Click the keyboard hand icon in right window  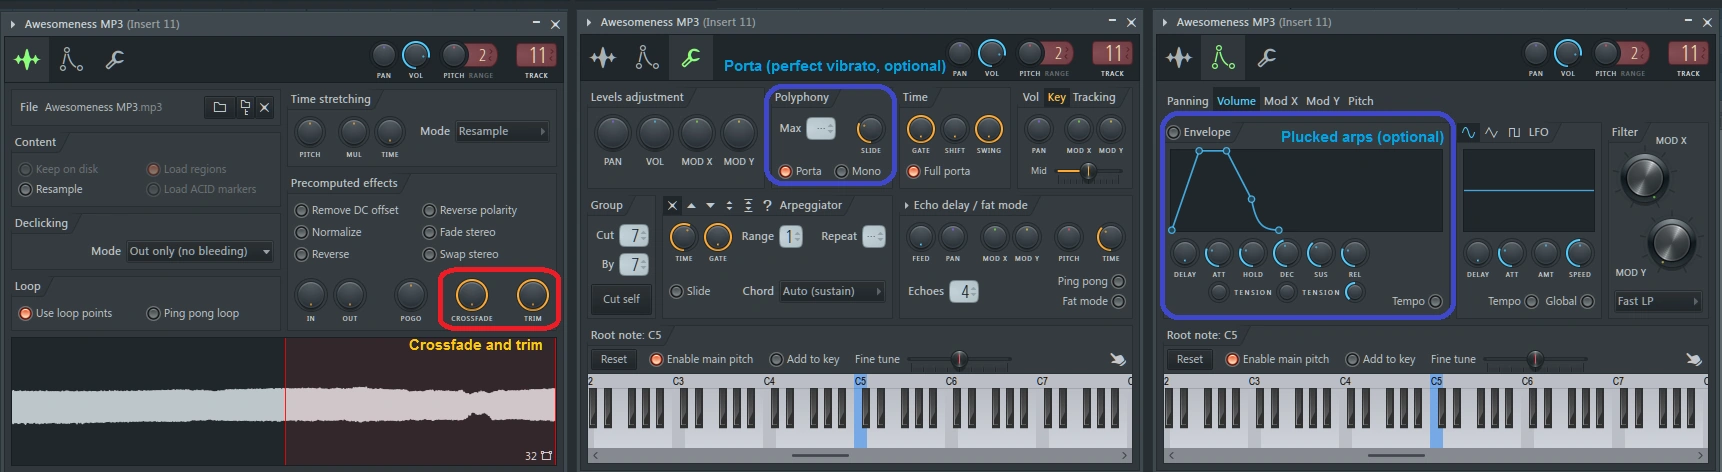[1693, 359]
